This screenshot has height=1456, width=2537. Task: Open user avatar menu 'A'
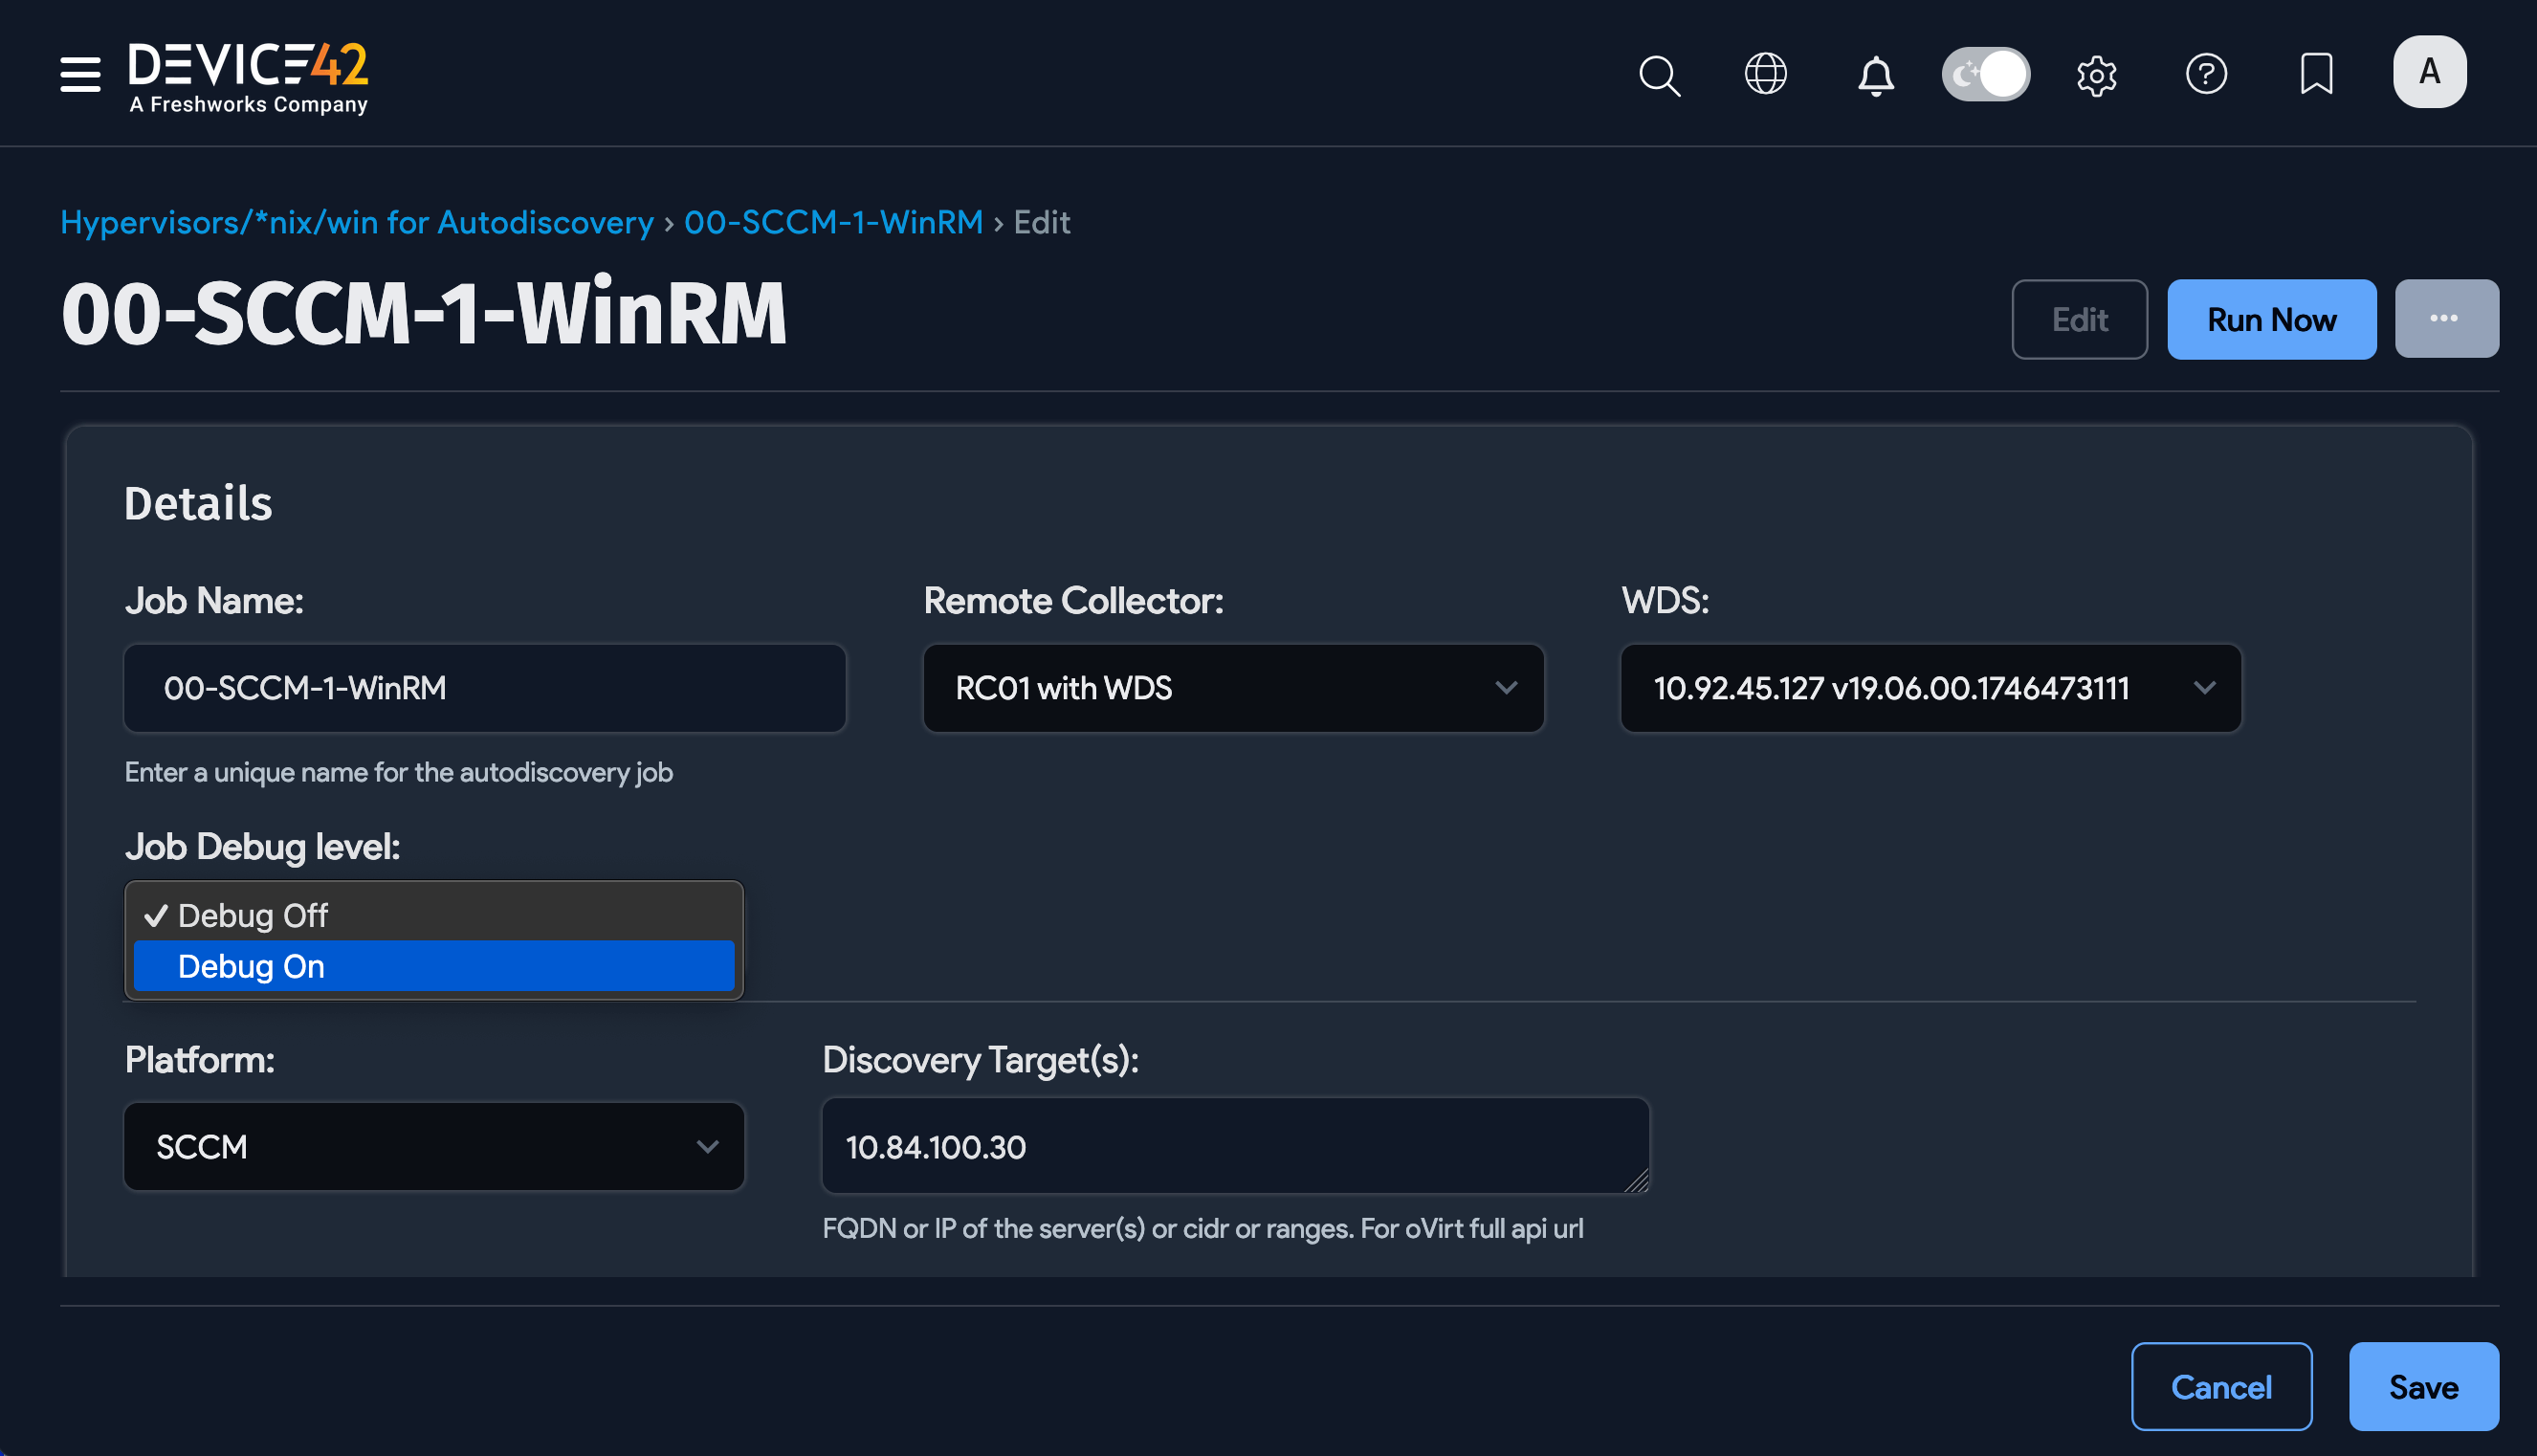[x=2429, y=72]
